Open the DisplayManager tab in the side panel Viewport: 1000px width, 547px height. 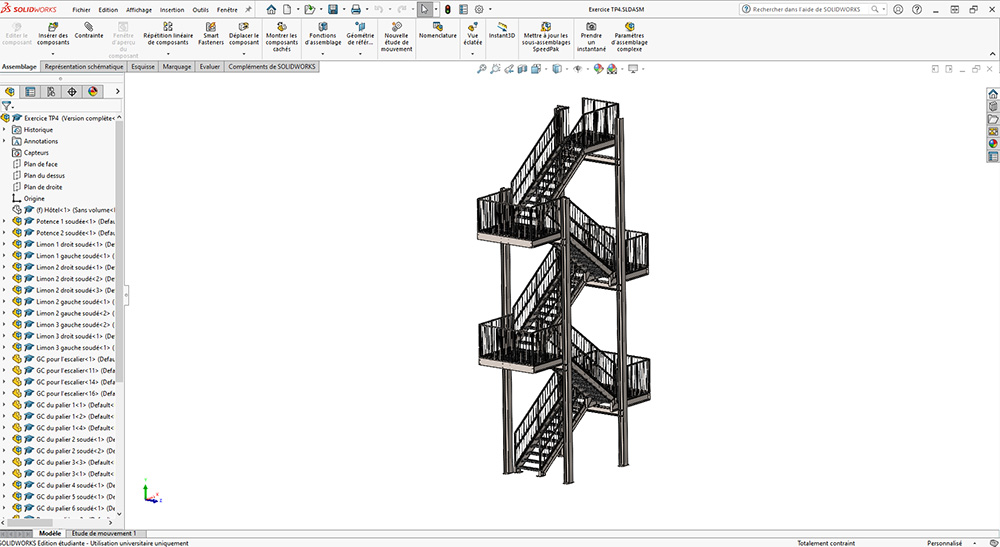[93, 91]
